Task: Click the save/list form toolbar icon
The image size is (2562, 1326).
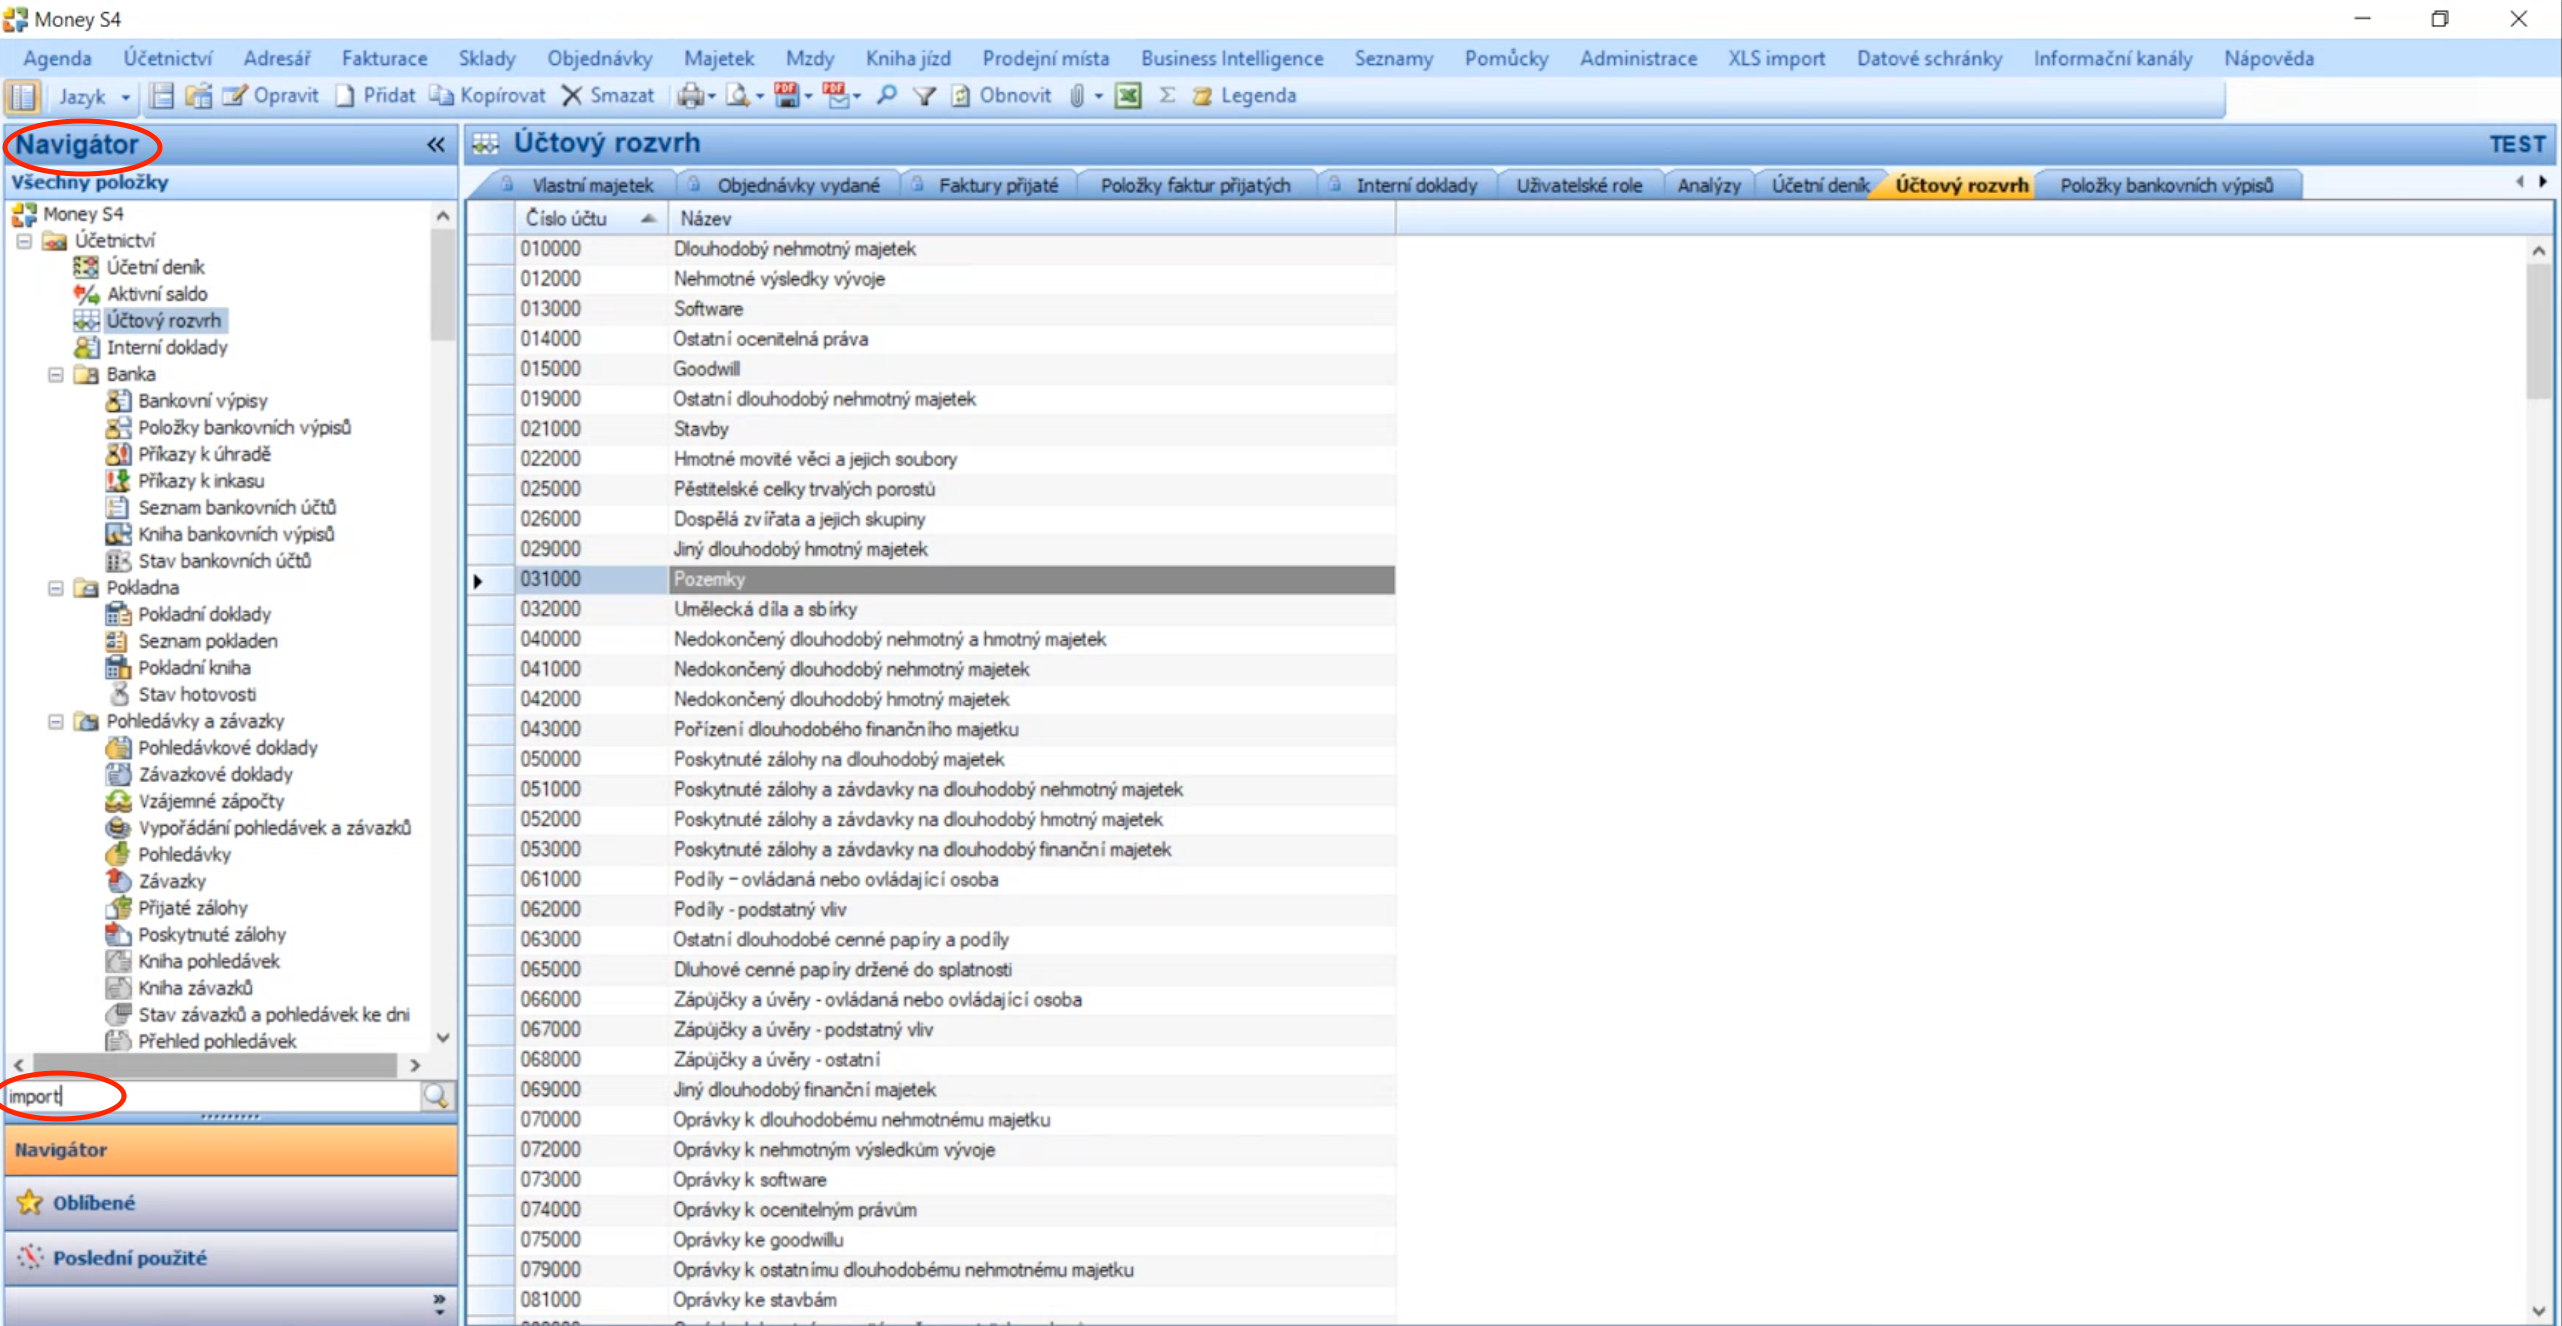Action: (x=162, y=96)
